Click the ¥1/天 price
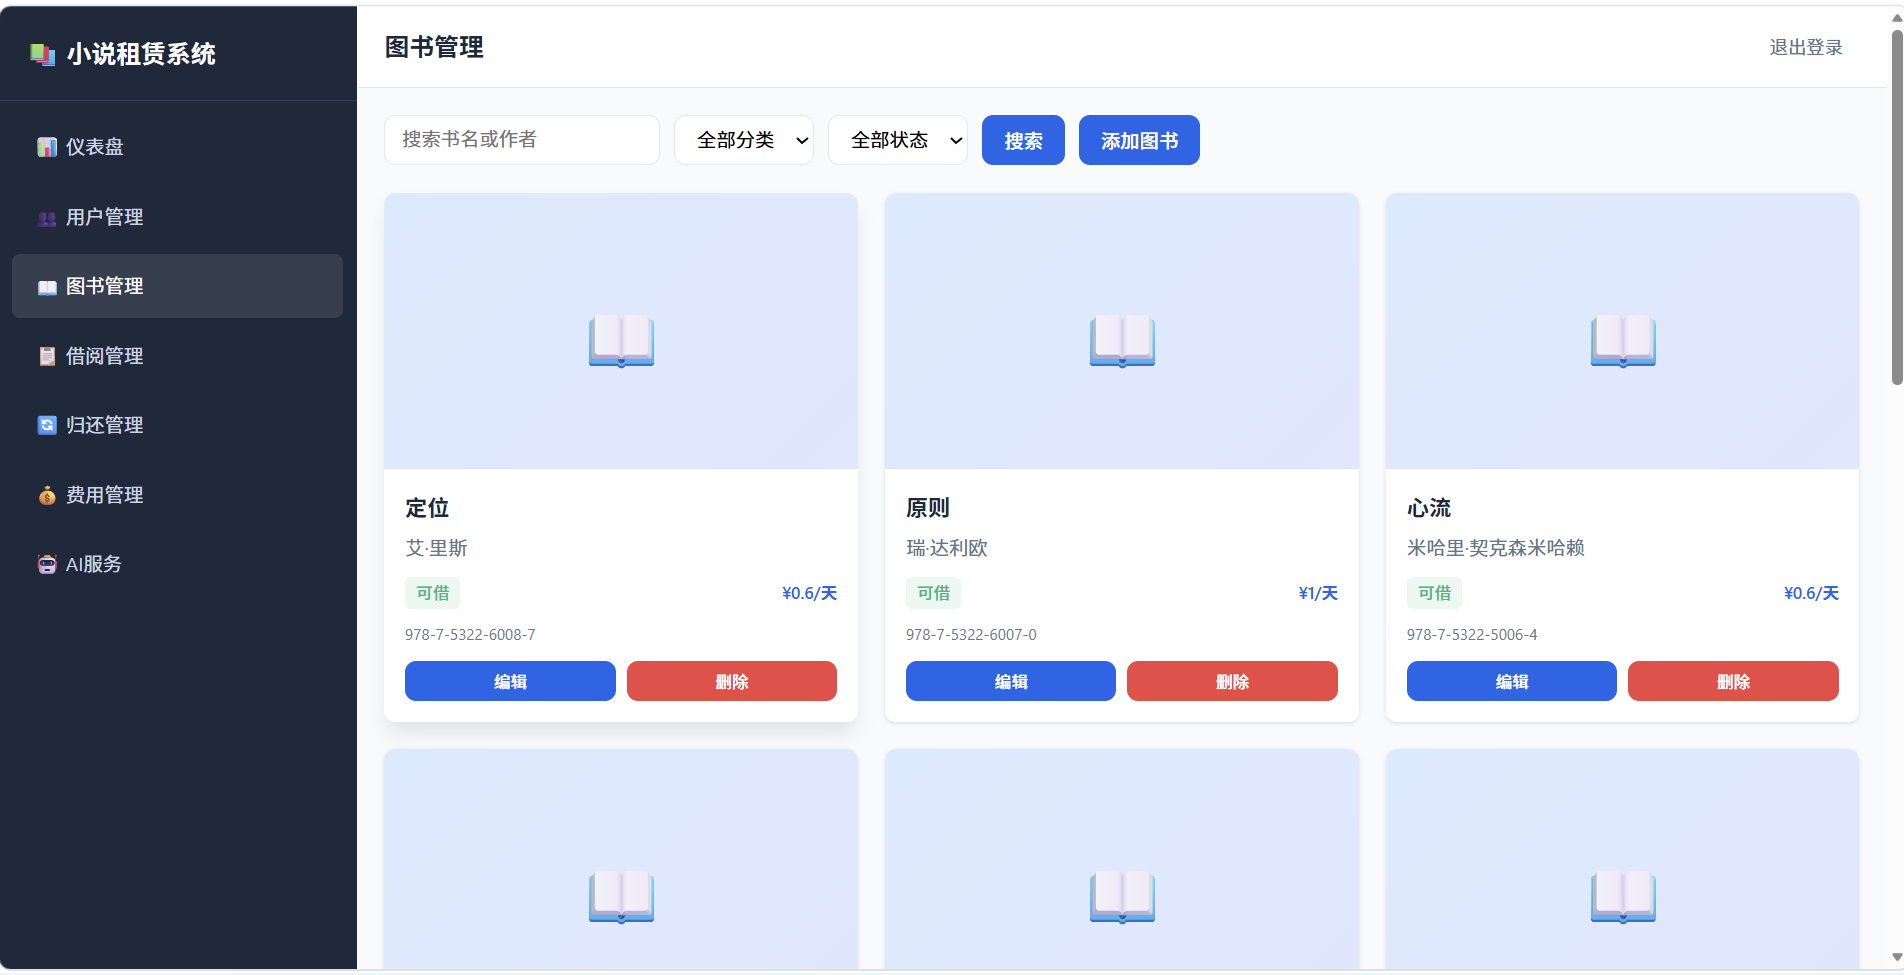Viewport: 1904px width, 975px height. tap(1318, 593)
